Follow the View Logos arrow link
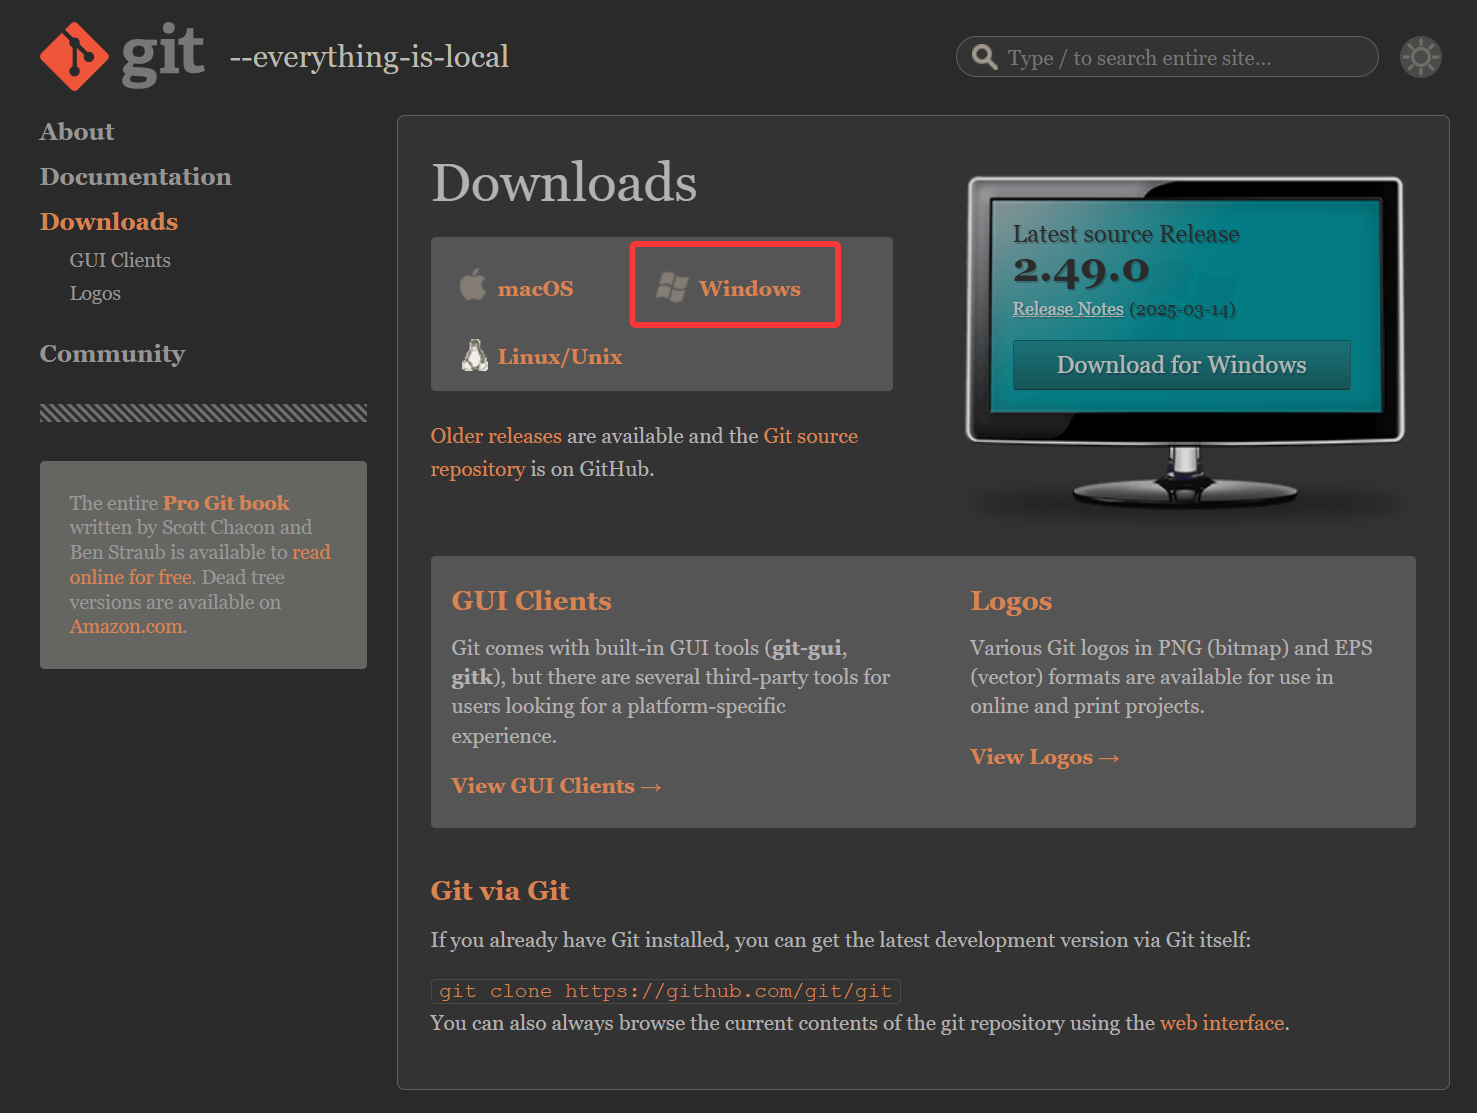The width and height of the screenshot is (1477, 1113). coord(1044,757)
